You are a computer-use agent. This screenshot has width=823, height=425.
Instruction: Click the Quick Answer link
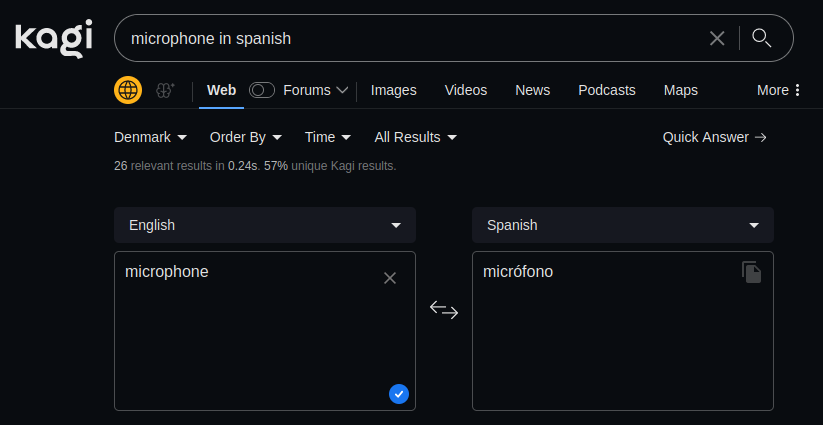(714, 137)
